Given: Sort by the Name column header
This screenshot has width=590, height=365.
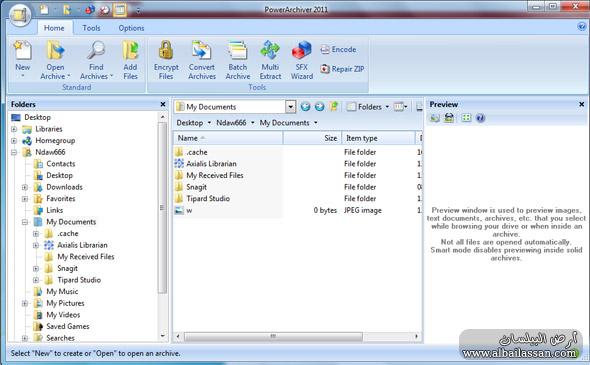Looking at the screenshot, I should point(228,138).
